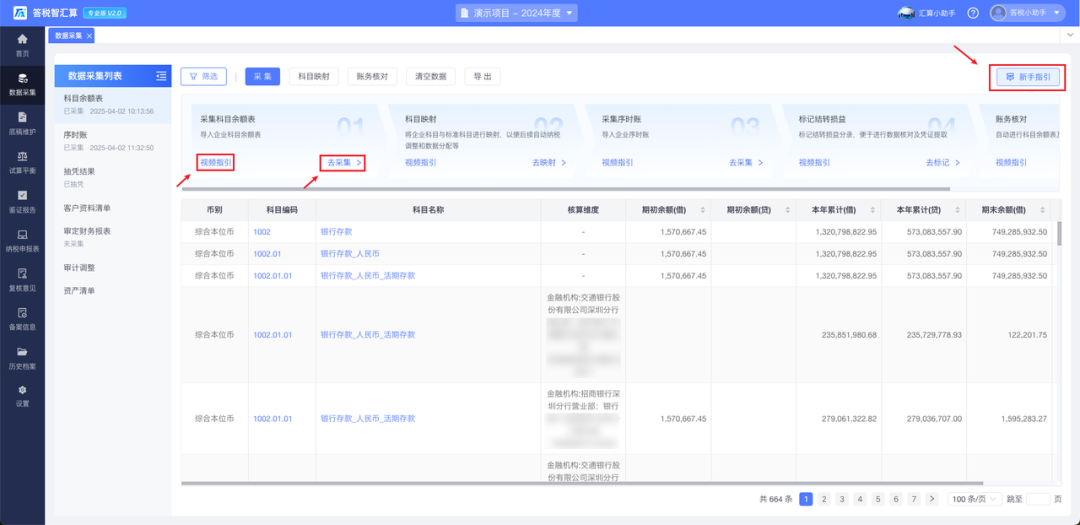Select 抽凭结果 in collection list
The height and width of the screenshot is (525, 1080).
click(113, 177)
